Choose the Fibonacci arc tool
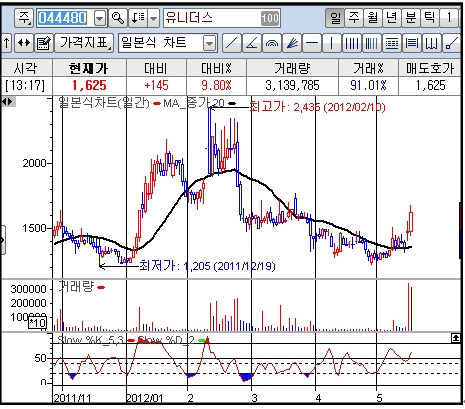 tap(272, 43)
